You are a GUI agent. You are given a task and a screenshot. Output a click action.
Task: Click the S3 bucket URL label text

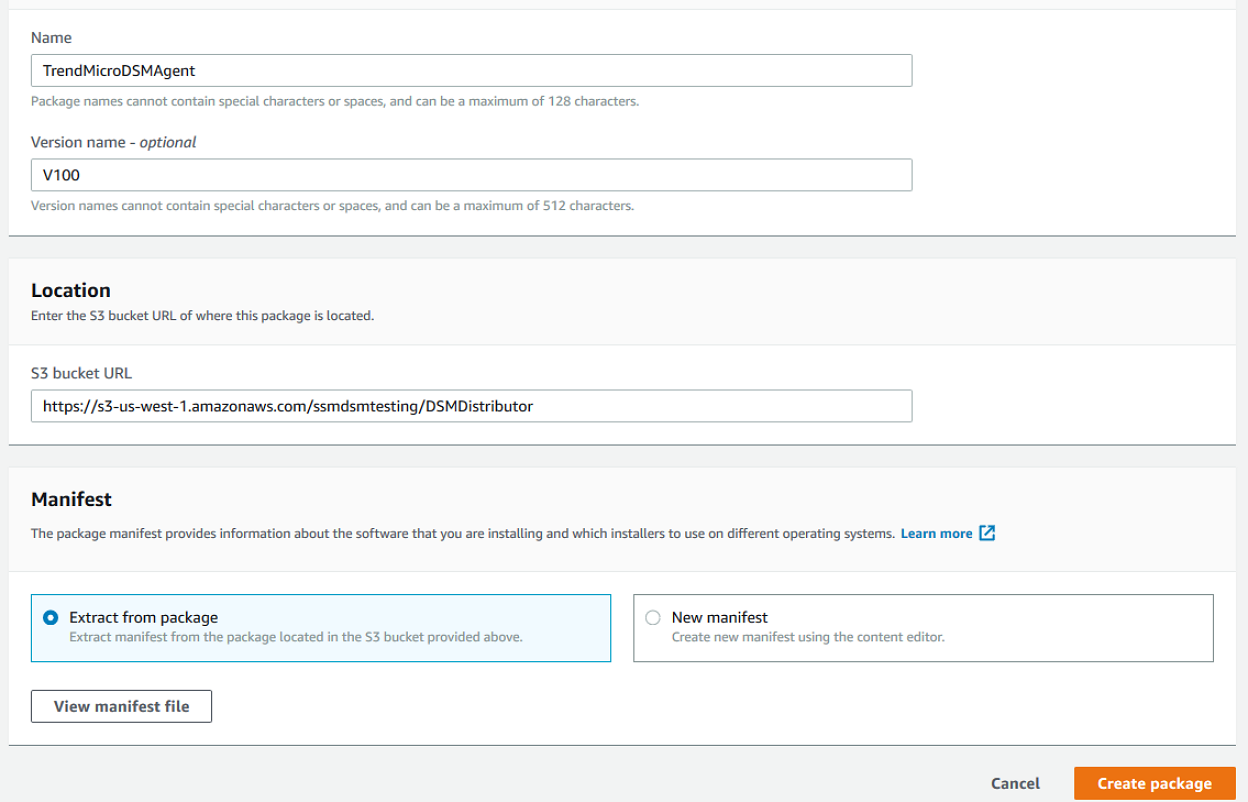pyautogui.click(x=81, y=373)
